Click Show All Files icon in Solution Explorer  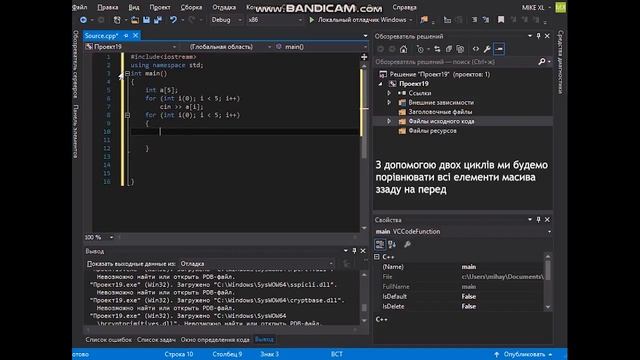[460, 49]
